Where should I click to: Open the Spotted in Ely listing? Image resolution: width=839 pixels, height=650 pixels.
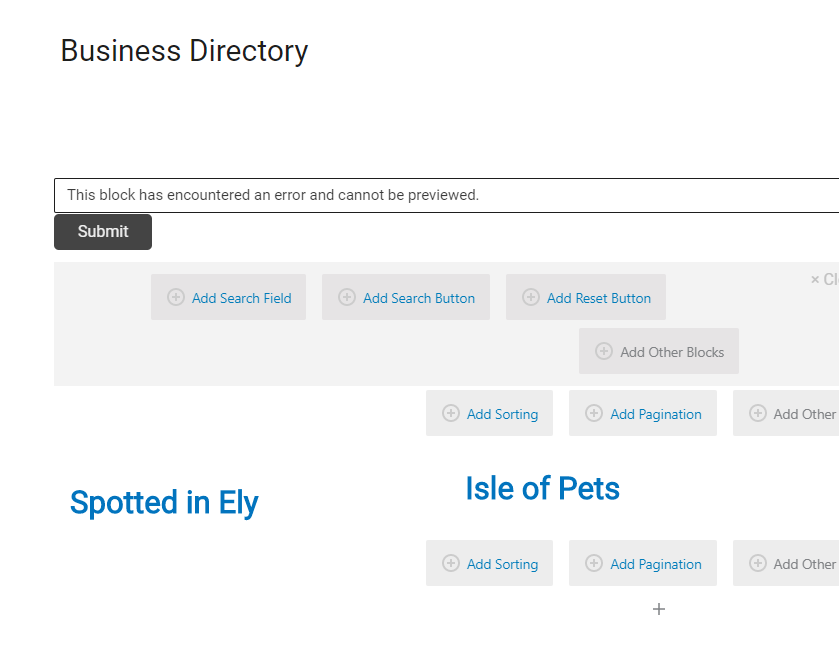[164, 502]
